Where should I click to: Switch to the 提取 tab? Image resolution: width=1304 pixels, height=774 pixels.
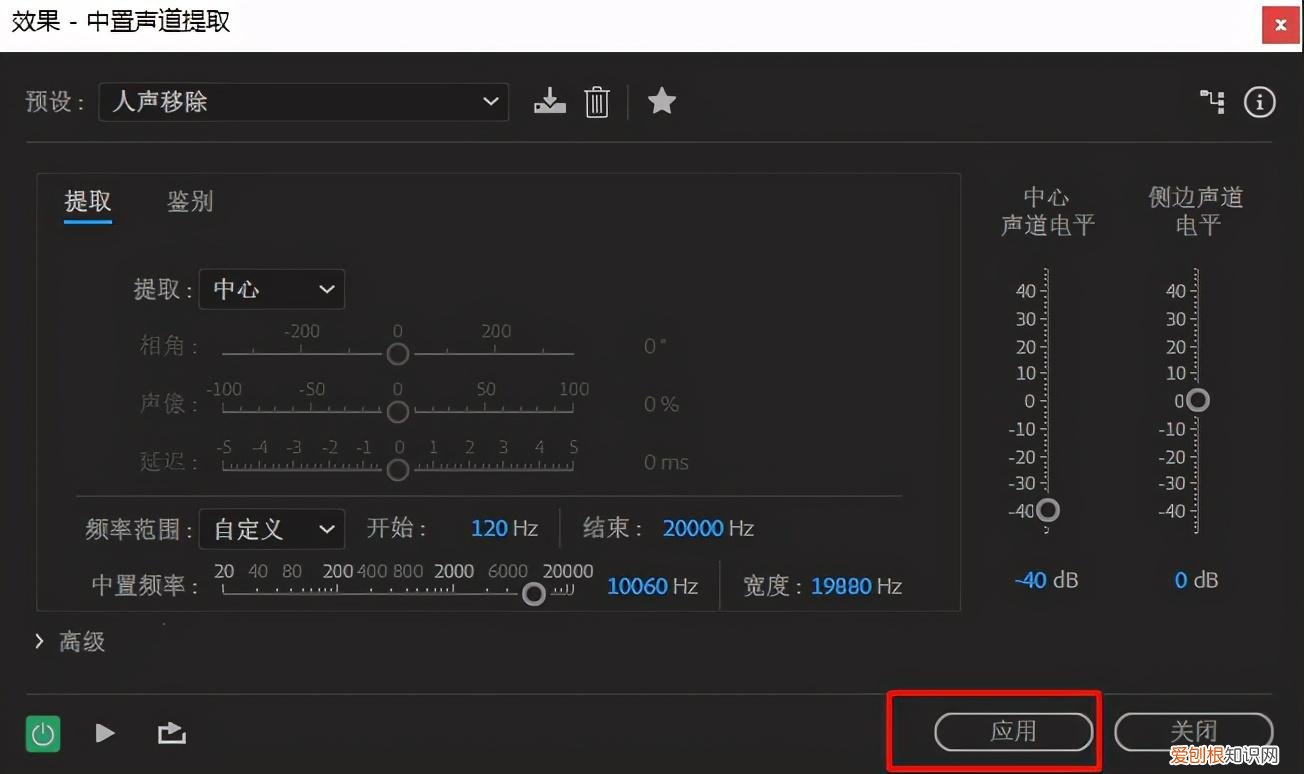tap(88, 201)
